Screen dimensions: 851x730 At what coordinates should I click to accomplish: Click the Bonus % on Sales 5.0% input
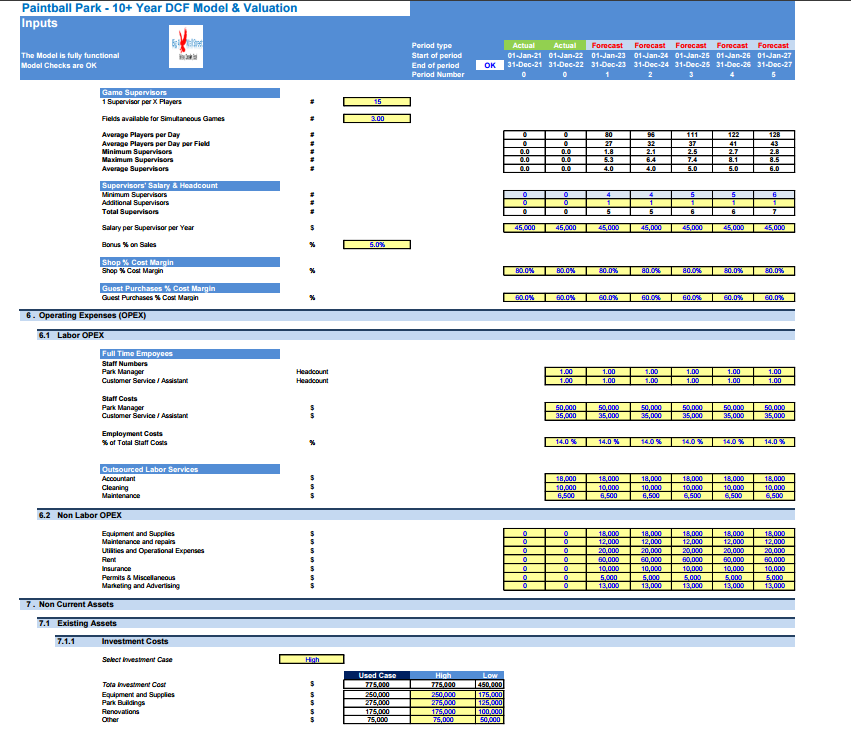pyautogui.click(x=377, y=245)
